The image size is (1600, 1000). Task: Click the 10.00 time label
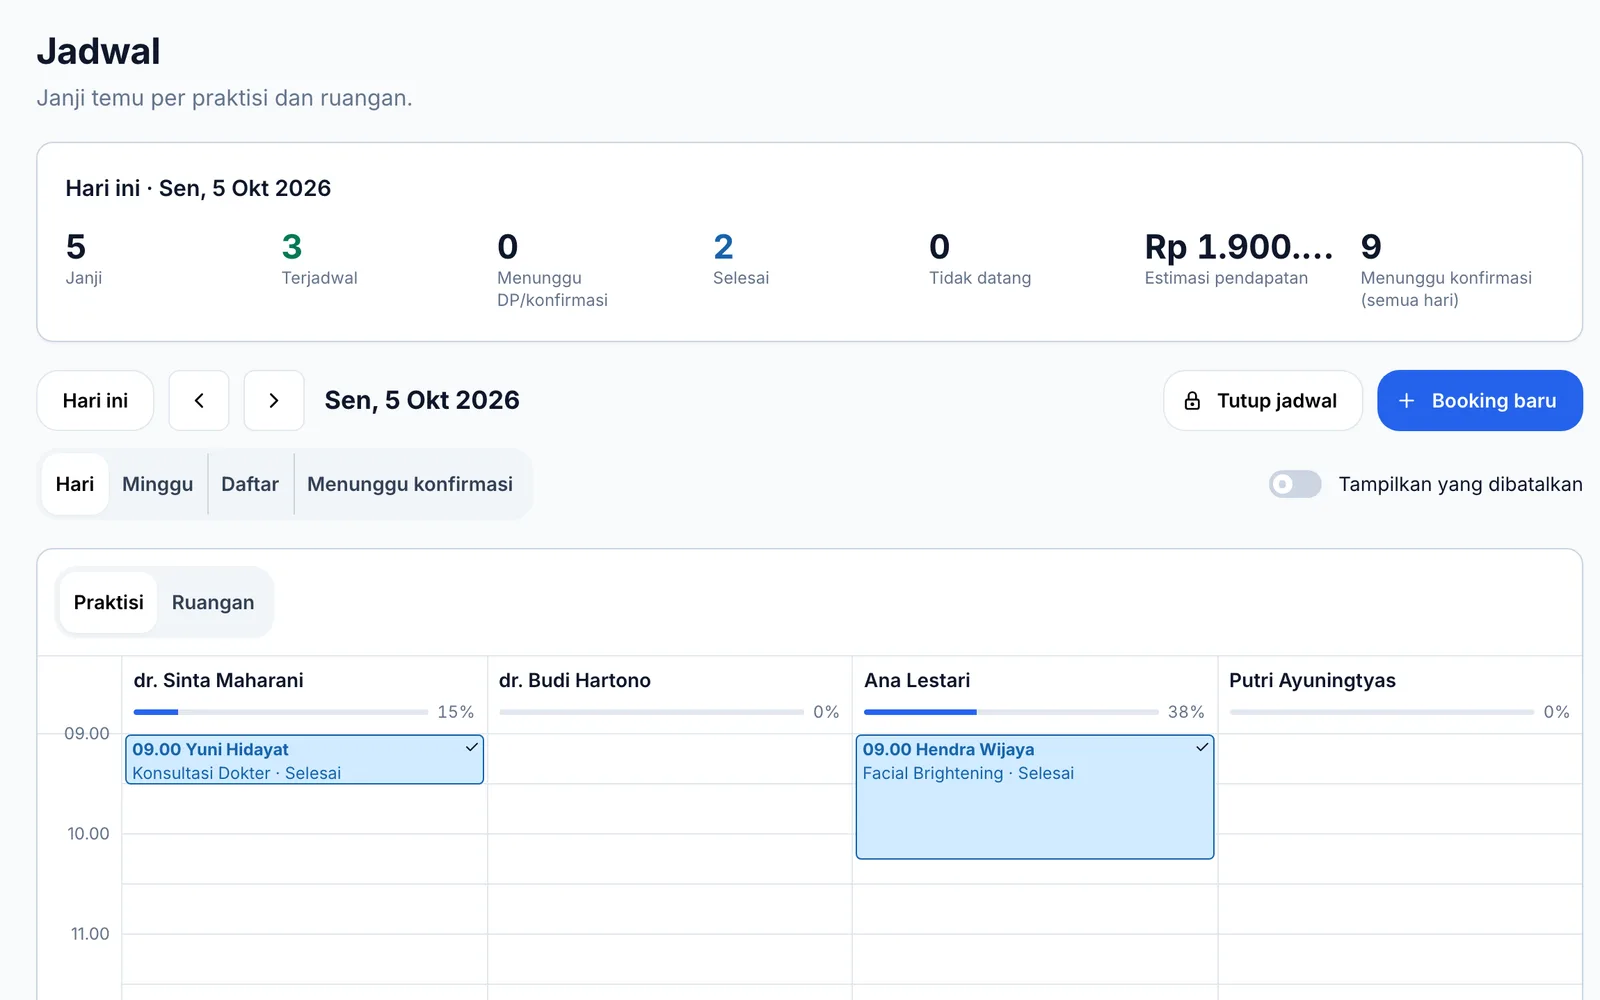(x=88, y=834)
